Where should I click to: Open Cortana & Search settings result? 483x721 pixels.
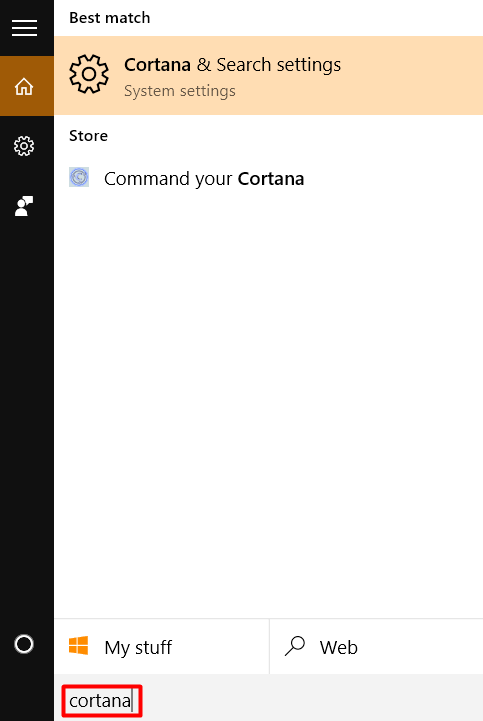(x=269, y=75)
